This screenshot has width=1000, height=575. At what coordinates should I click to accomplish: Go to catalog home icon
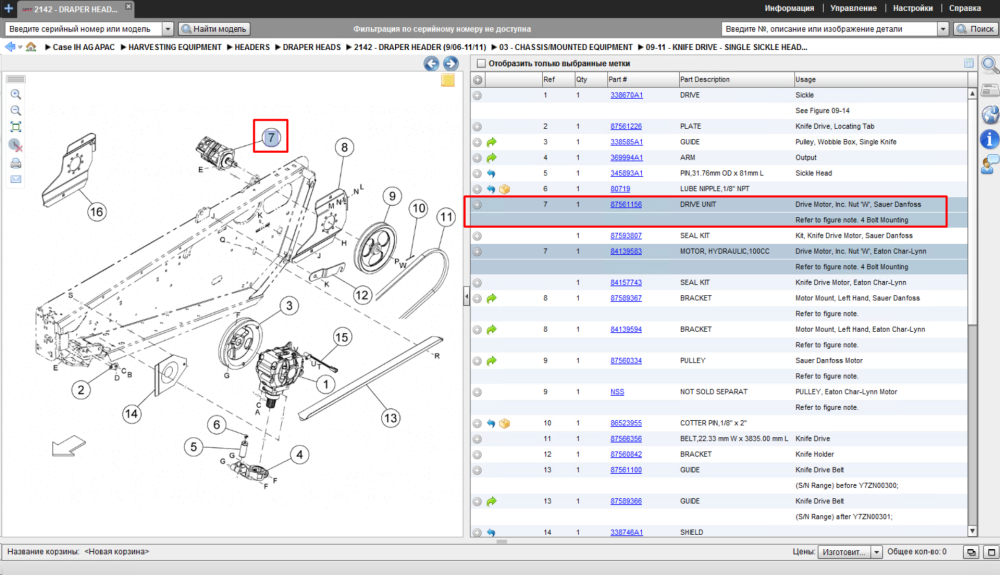point(31,47)
